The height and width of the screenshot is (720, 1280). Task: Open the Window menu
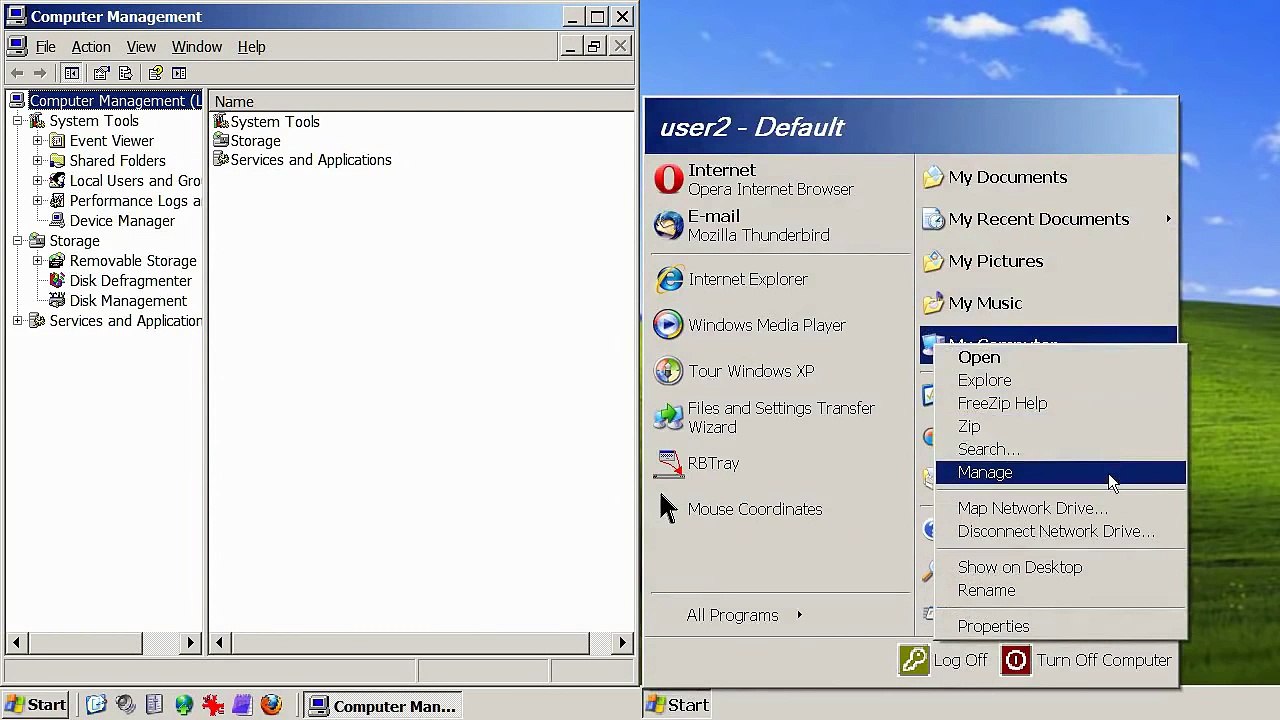(197, 47)
